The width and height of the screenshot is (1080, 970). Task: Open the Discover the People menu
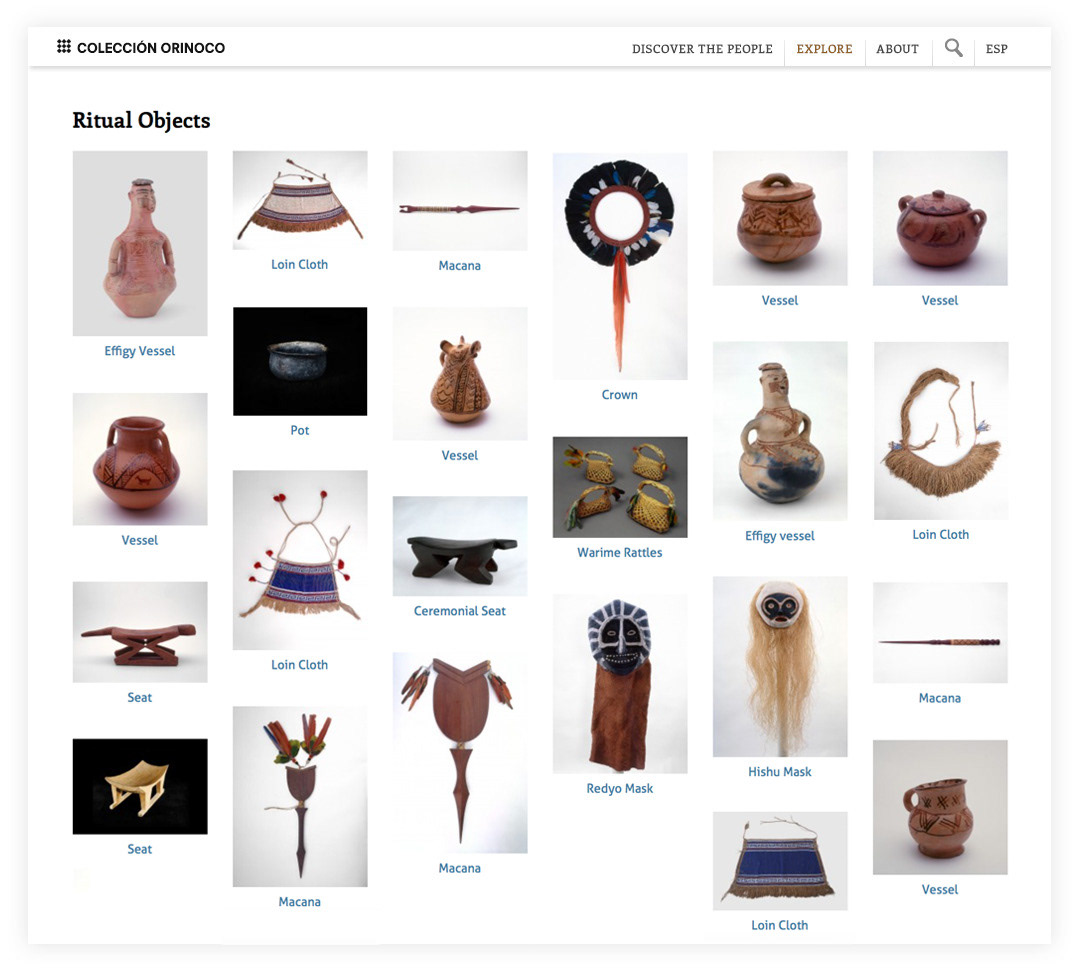702,49
